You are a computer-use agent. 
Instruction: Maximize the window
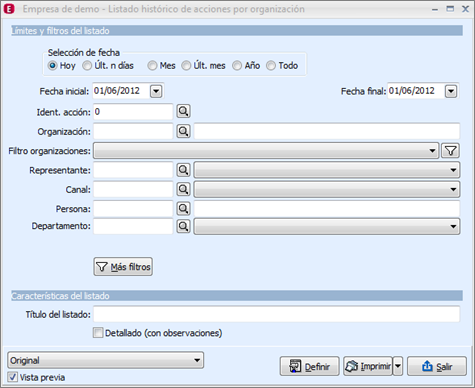450,9
